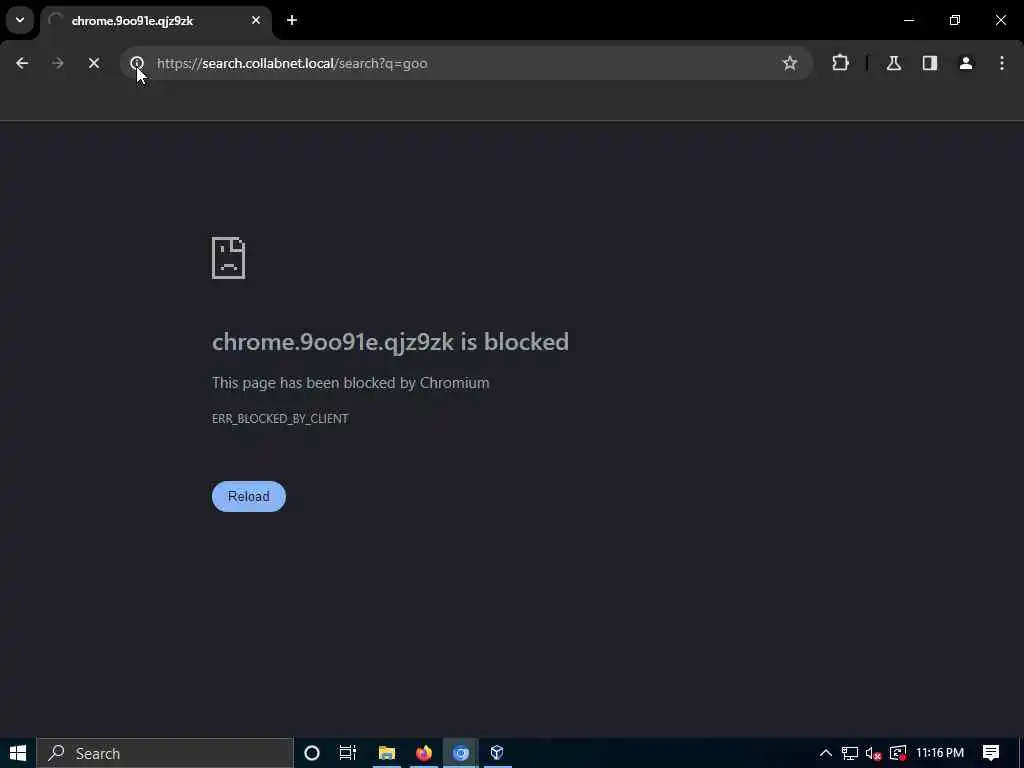Click the back navigation arrow
Screen dimensions: 1024x768
click(22, 63)
